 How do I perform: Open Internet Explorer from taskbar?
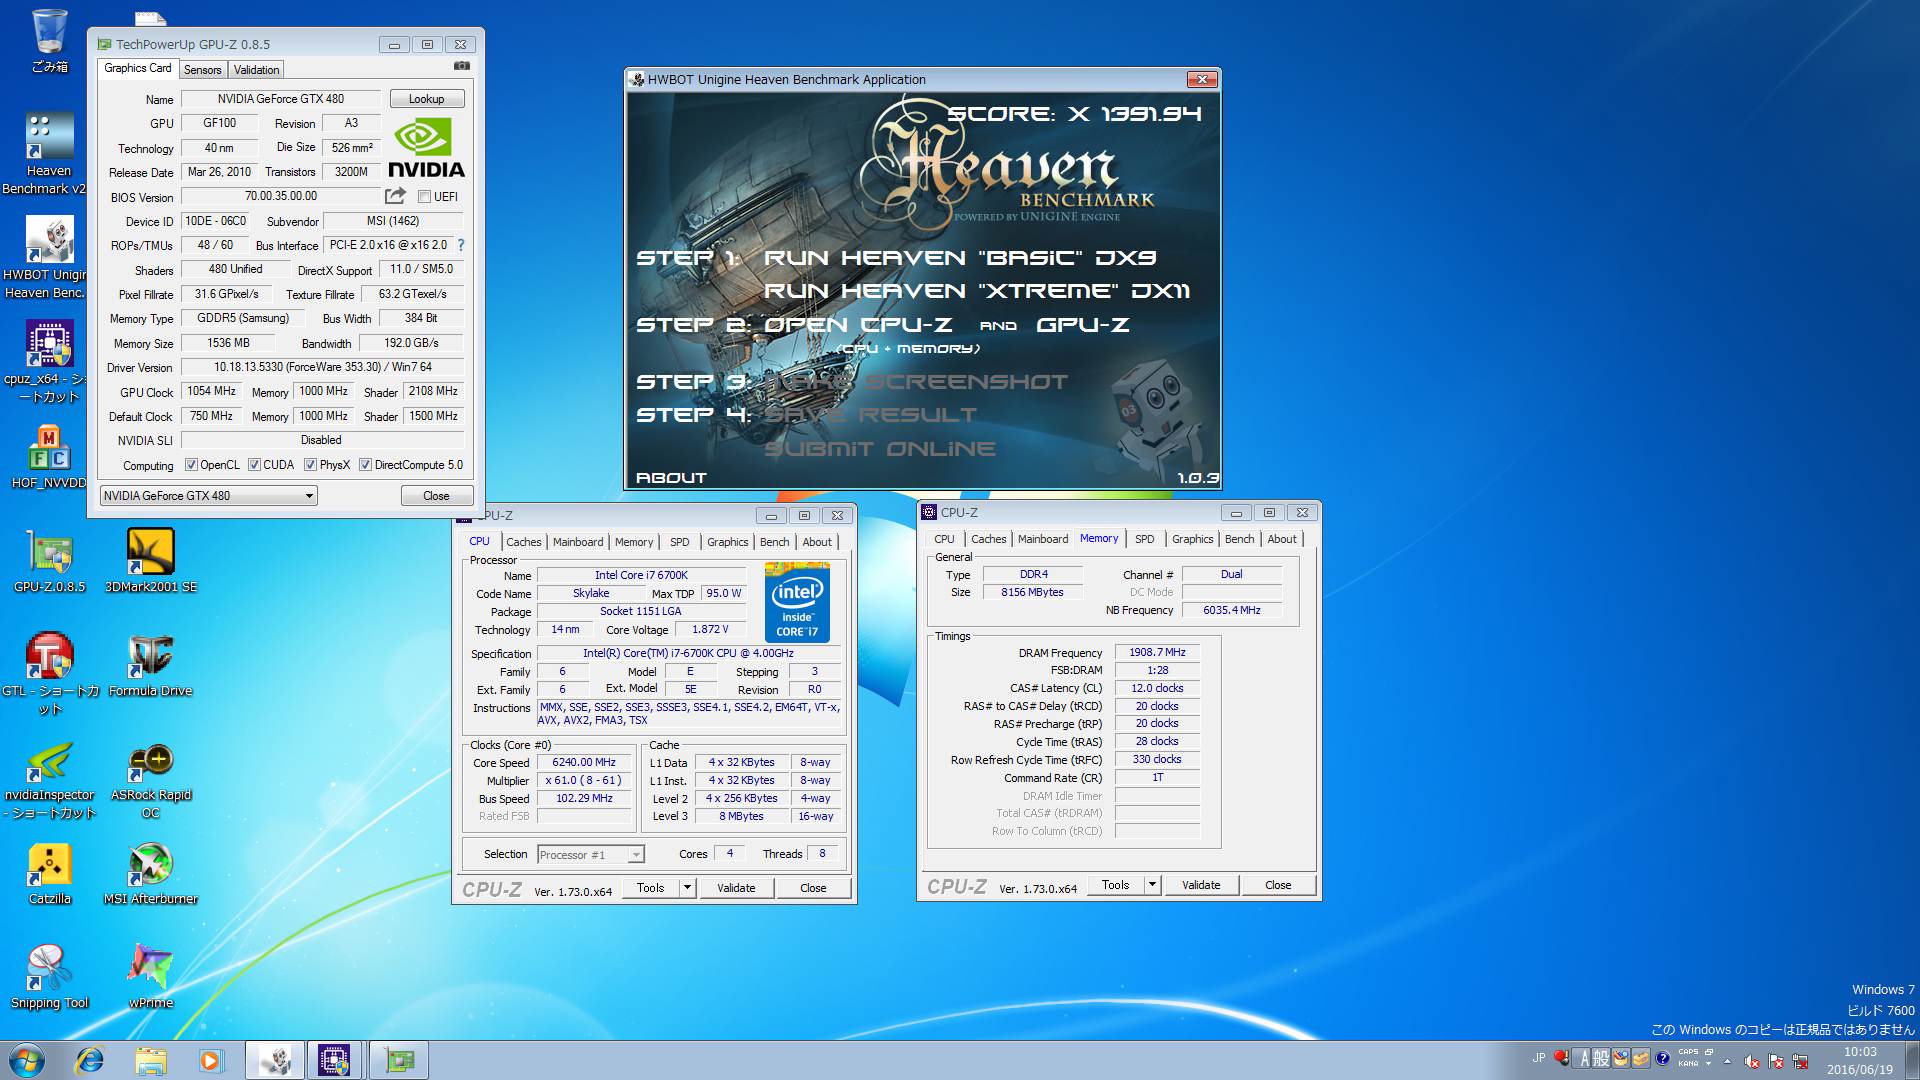tap(90, 1060)
